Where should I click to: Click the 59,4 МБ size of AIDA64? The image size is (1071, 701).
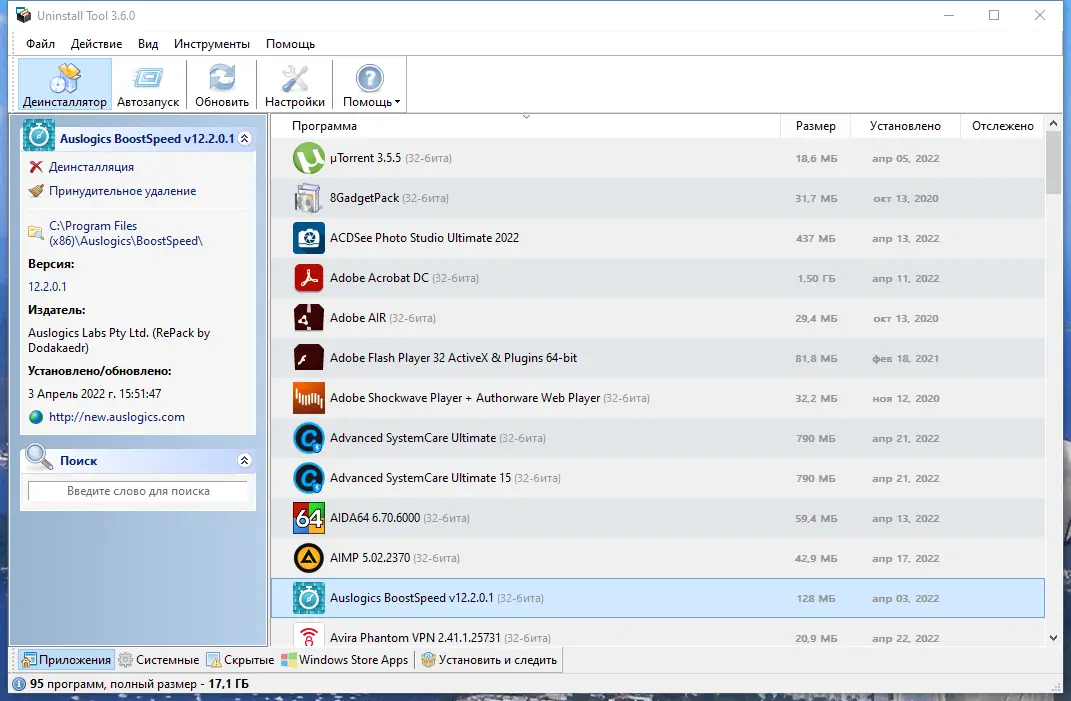816,519
